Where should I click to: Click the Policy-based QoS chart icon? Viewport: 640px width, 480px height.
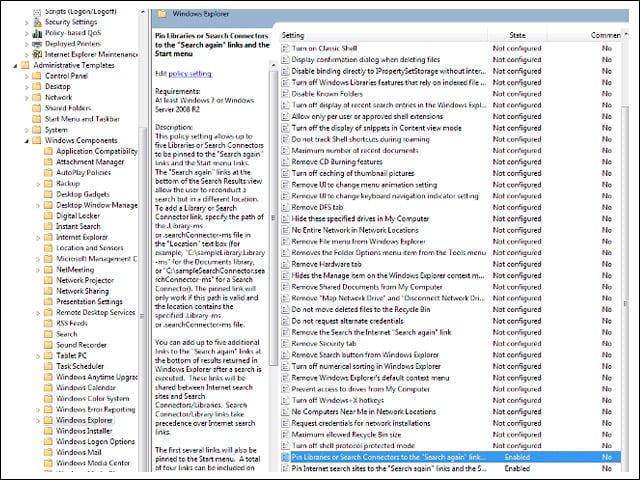(x=37, y=33)
